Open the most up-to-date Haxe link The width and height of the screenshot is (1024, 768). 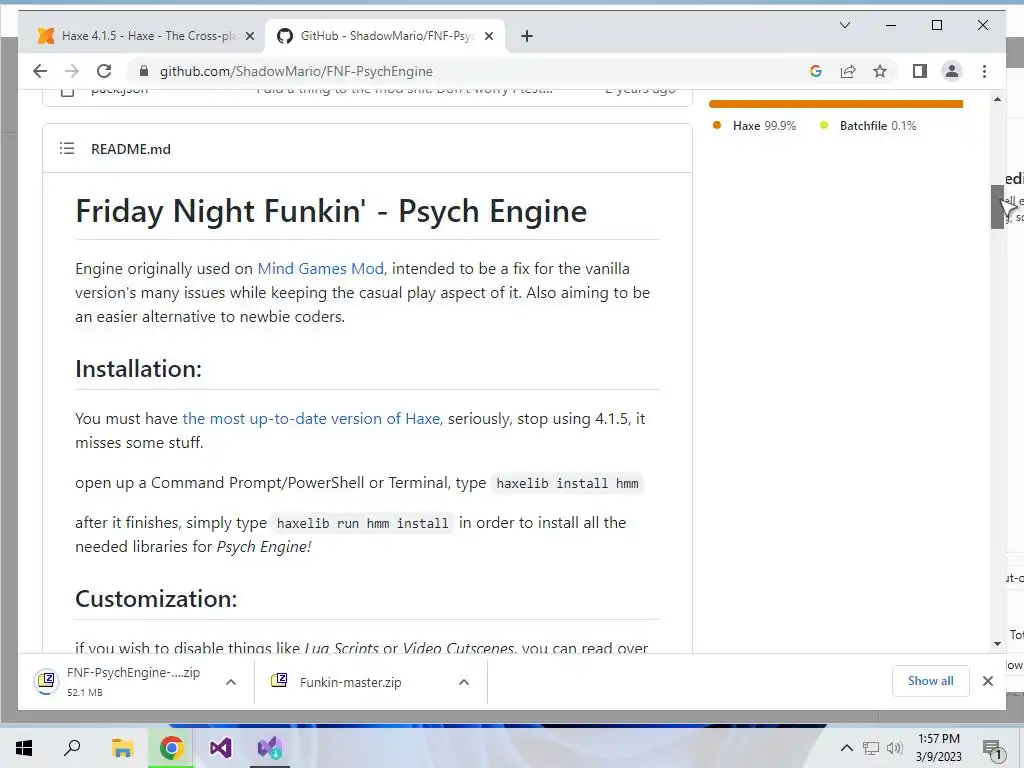312,419
